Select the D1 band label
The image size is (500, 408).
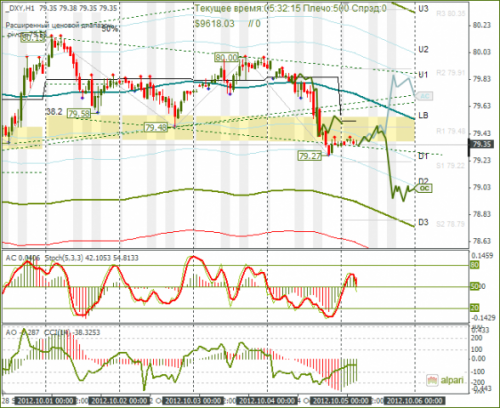pos(423,156)
